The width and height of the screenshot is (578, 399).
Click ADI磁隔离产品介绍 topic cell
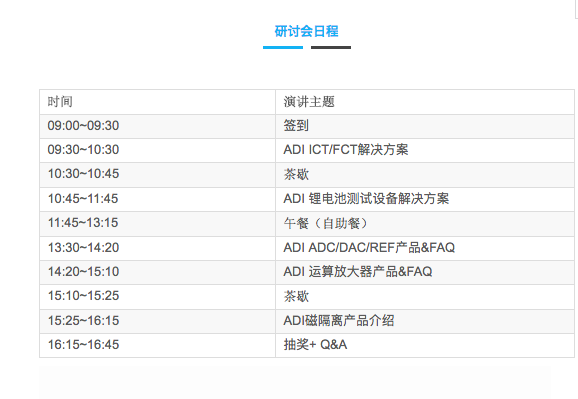coord(425,321)
